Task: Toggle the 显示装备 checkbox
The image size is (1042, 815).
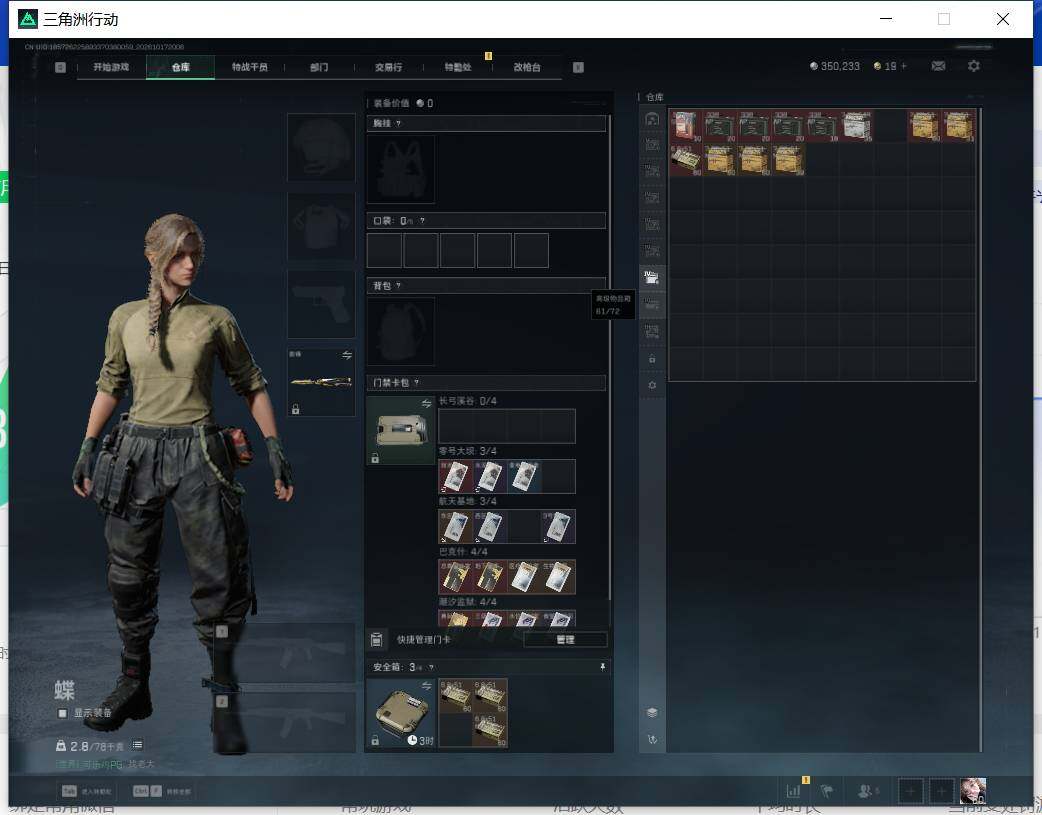Action: [62, 713]
